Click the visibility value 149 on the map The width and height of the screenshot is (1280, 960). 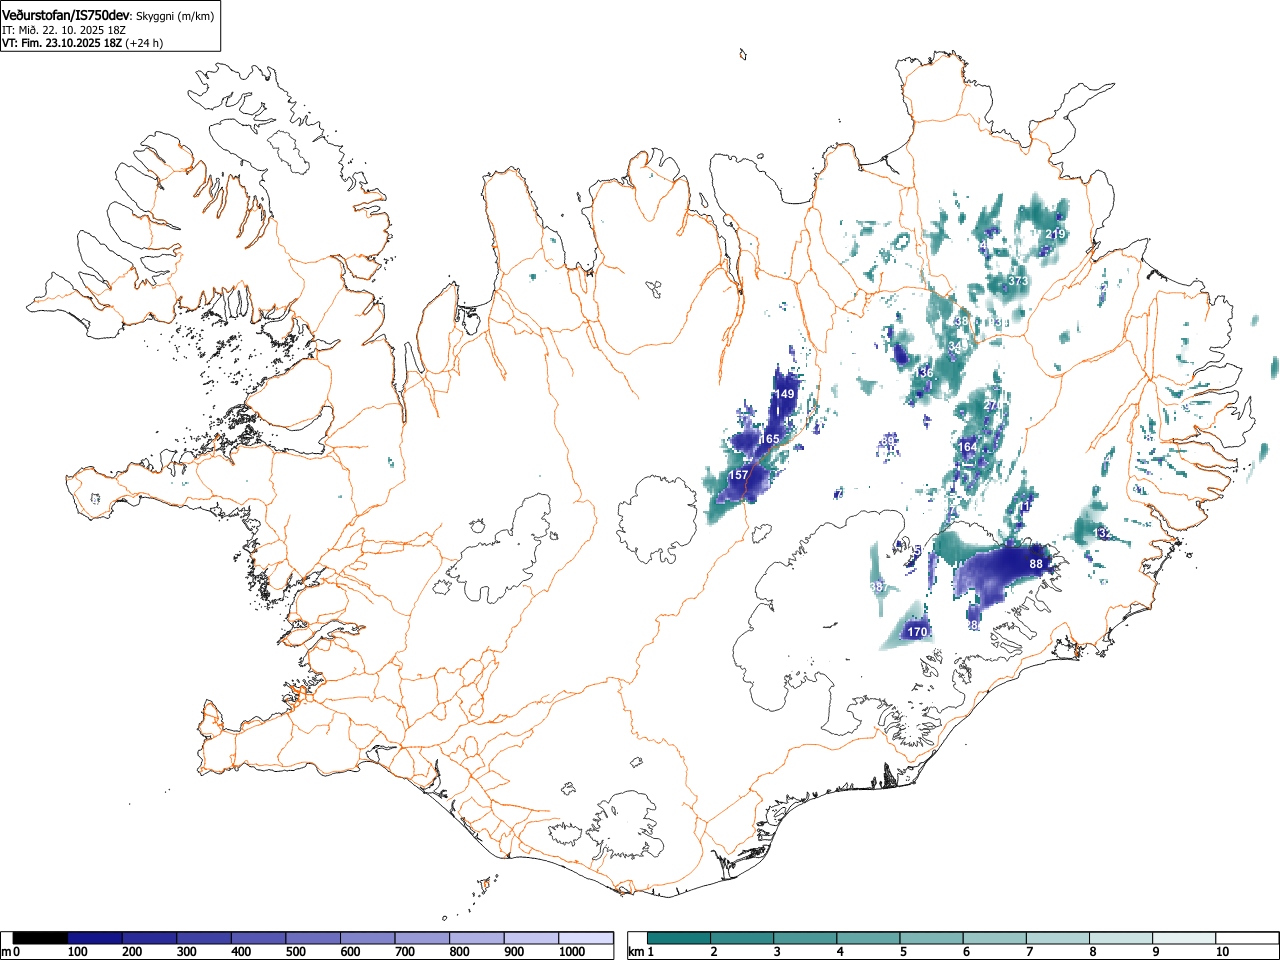point(785,395)
